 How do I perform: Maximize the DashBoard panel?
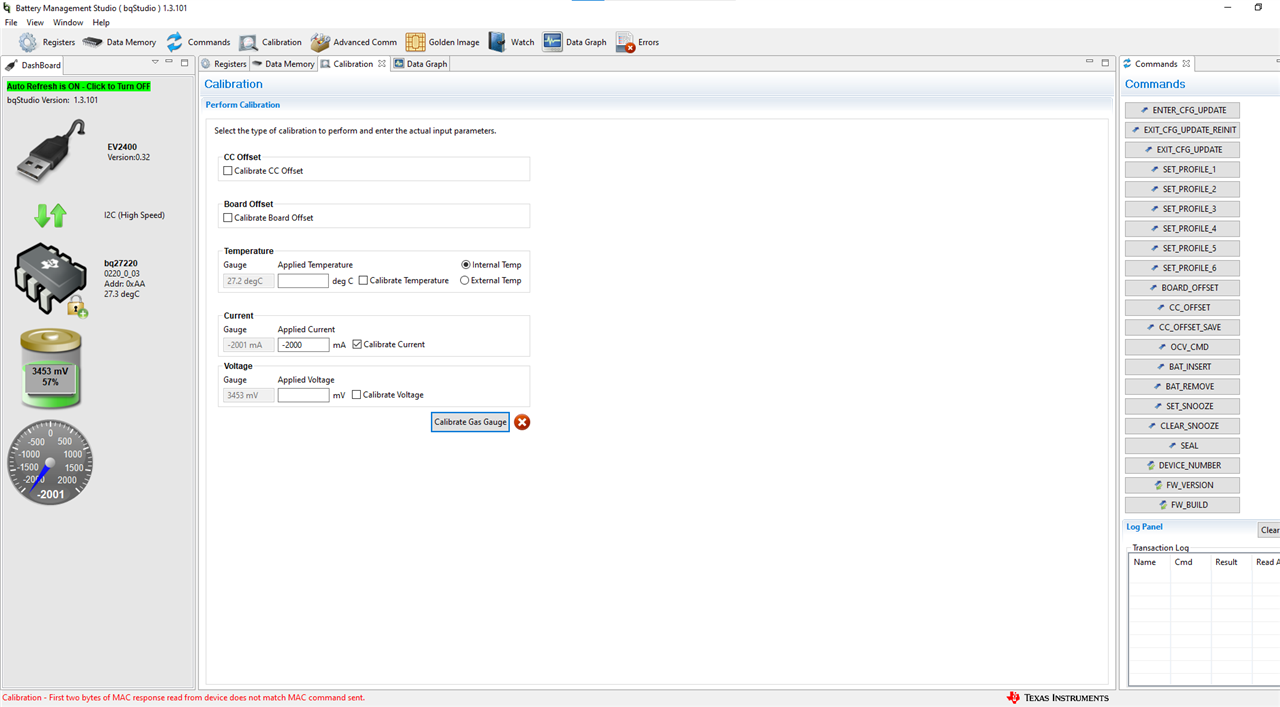[185, 62]
